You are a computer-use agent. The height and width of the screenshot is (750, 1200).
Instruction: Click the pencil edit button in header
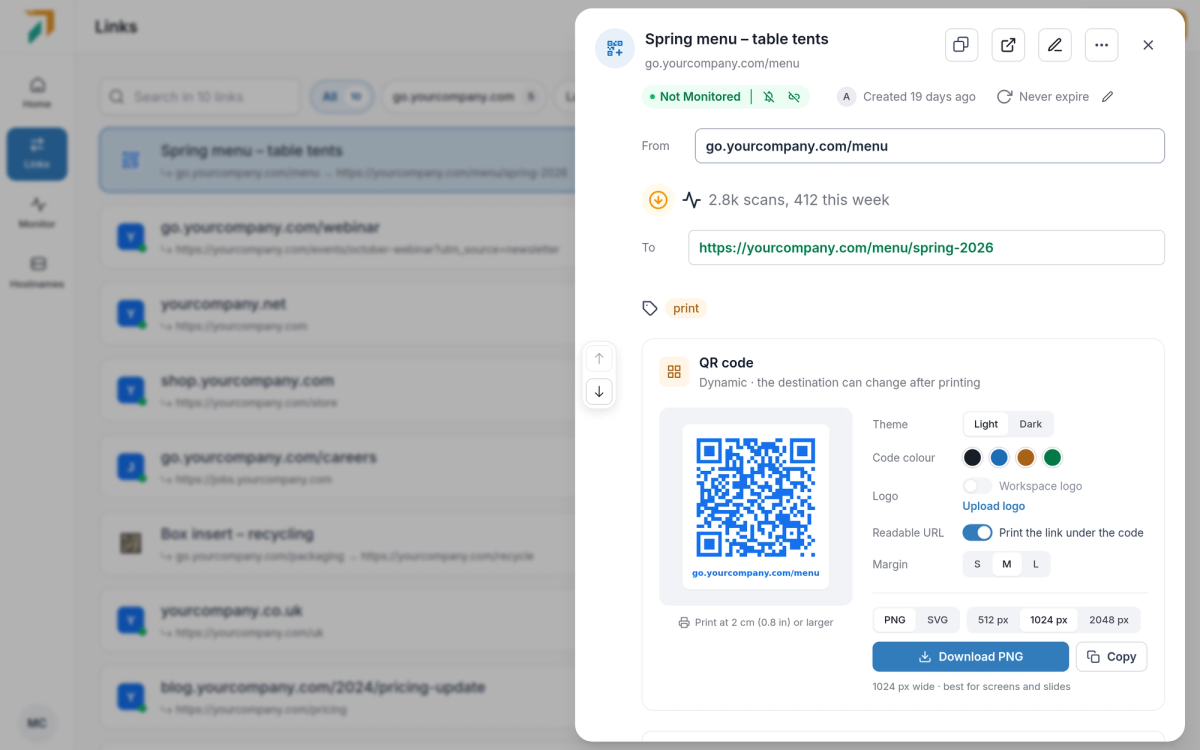point(1055,45)
